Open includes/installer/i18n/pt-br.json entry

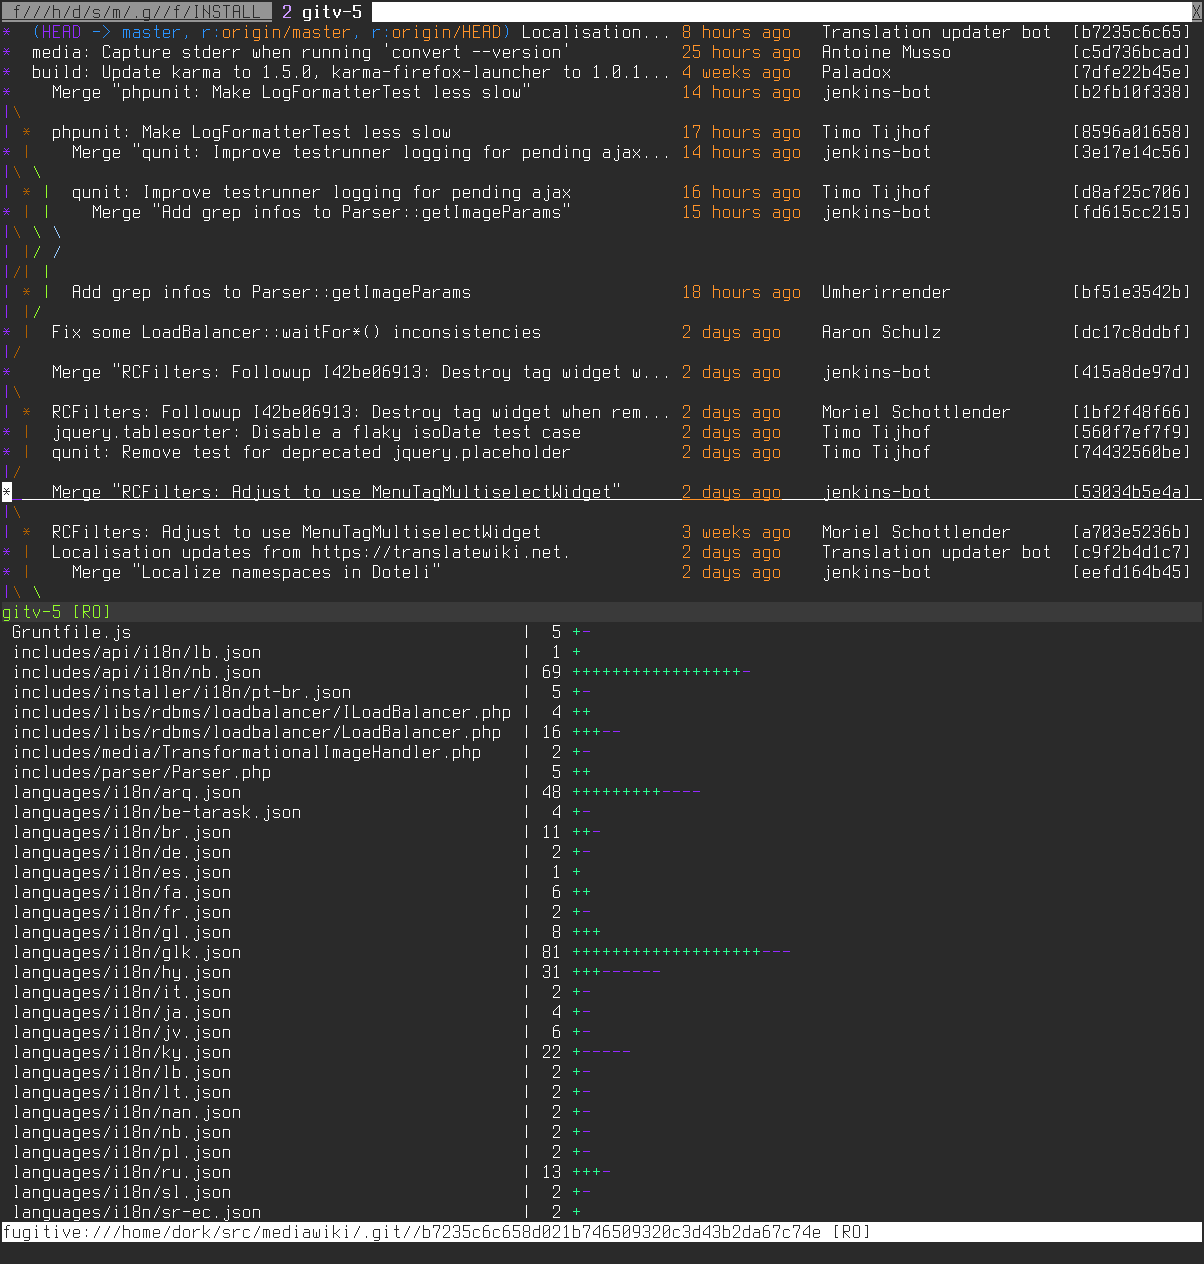tap(182, 692)
